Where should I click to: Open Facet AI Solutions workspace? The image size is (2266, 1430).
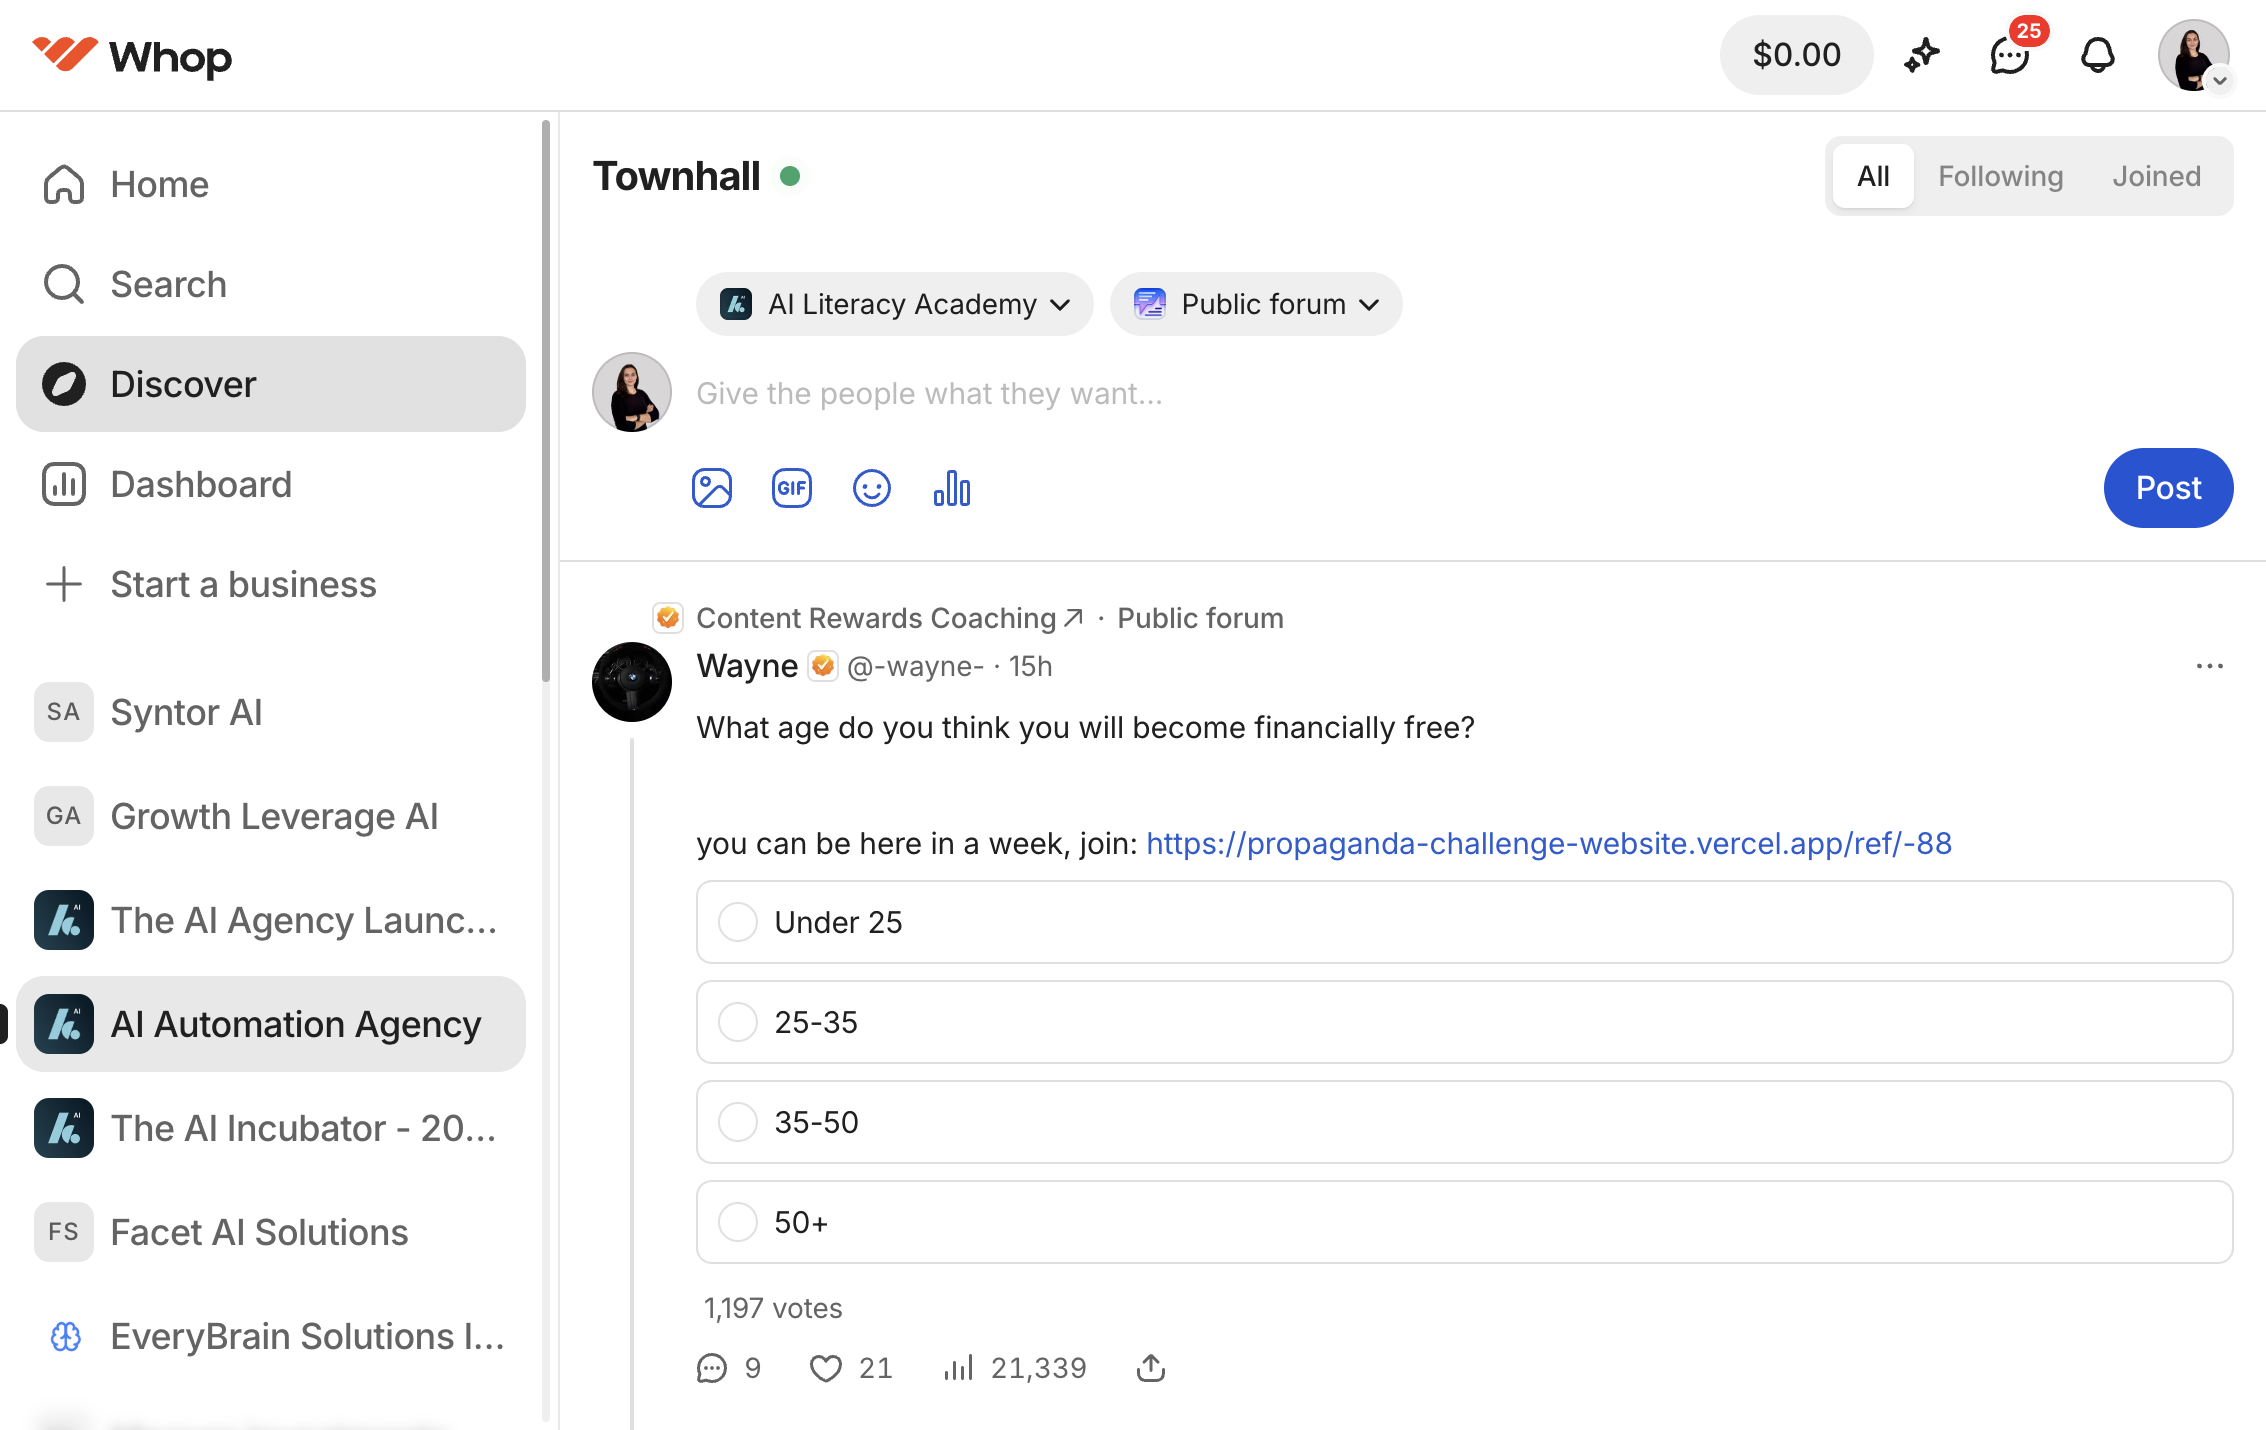(271, 1232)
